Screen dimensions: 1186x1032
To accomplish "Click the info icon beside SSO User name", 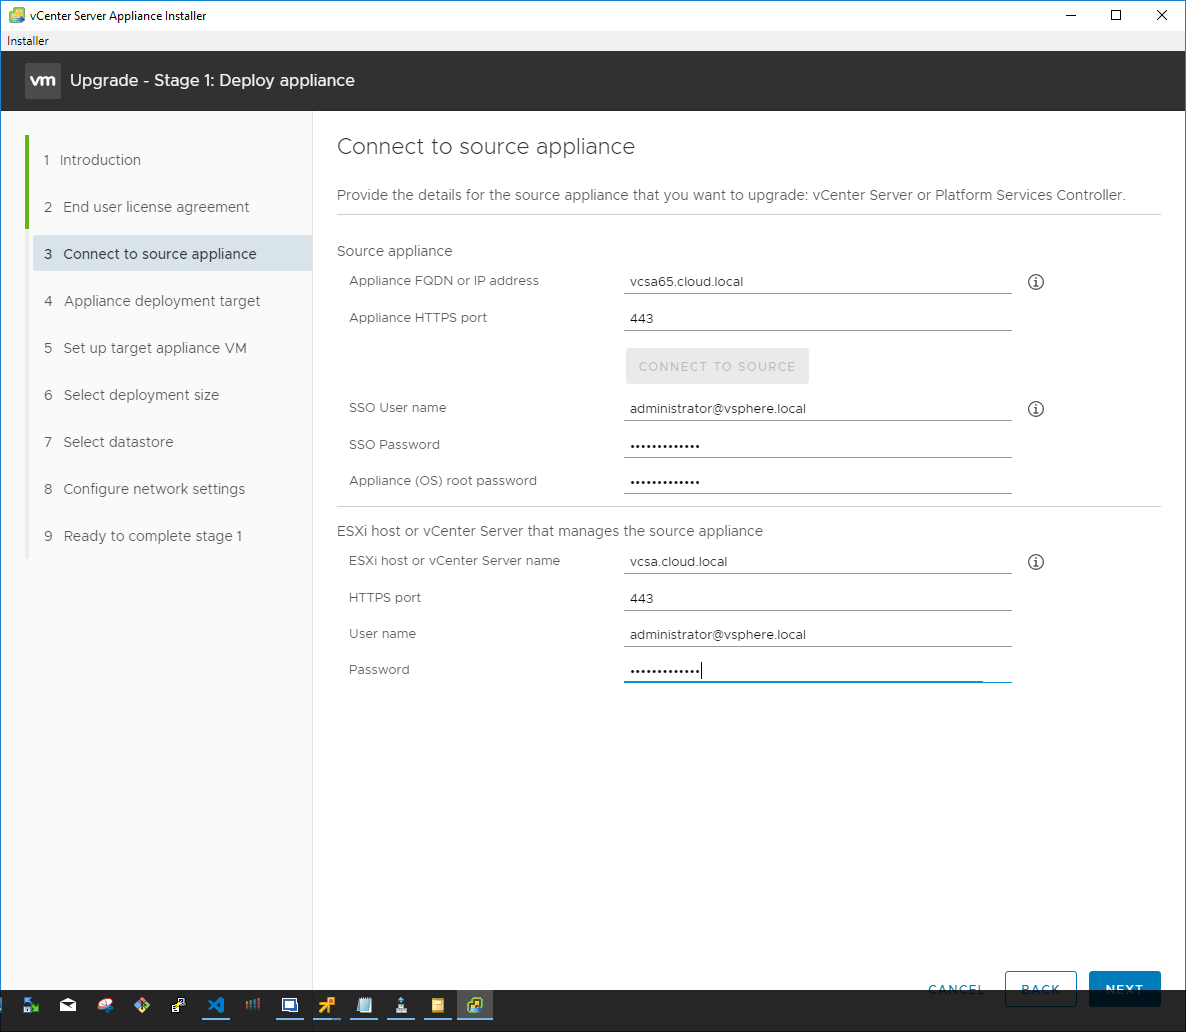I will coord(1035,409).
